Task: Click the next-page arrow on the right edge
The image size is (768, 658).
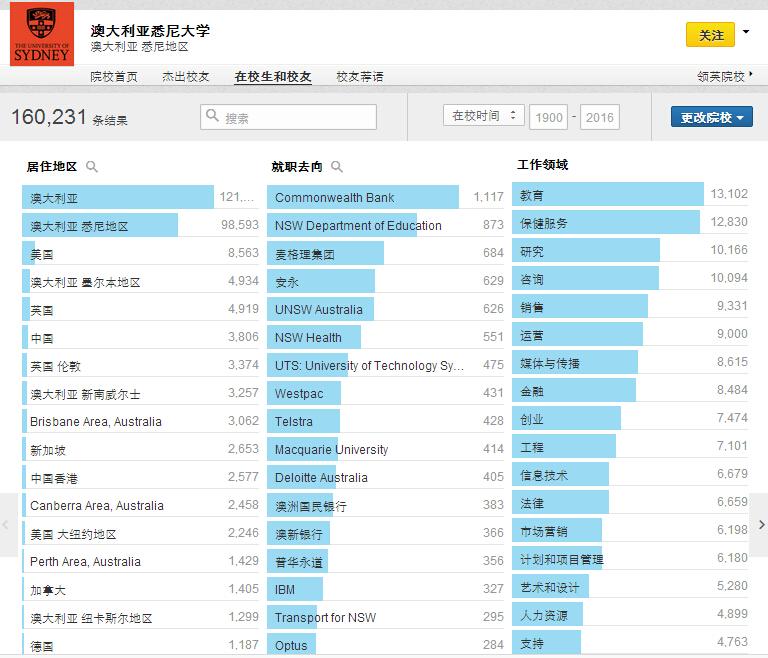Action: (761, 525)
